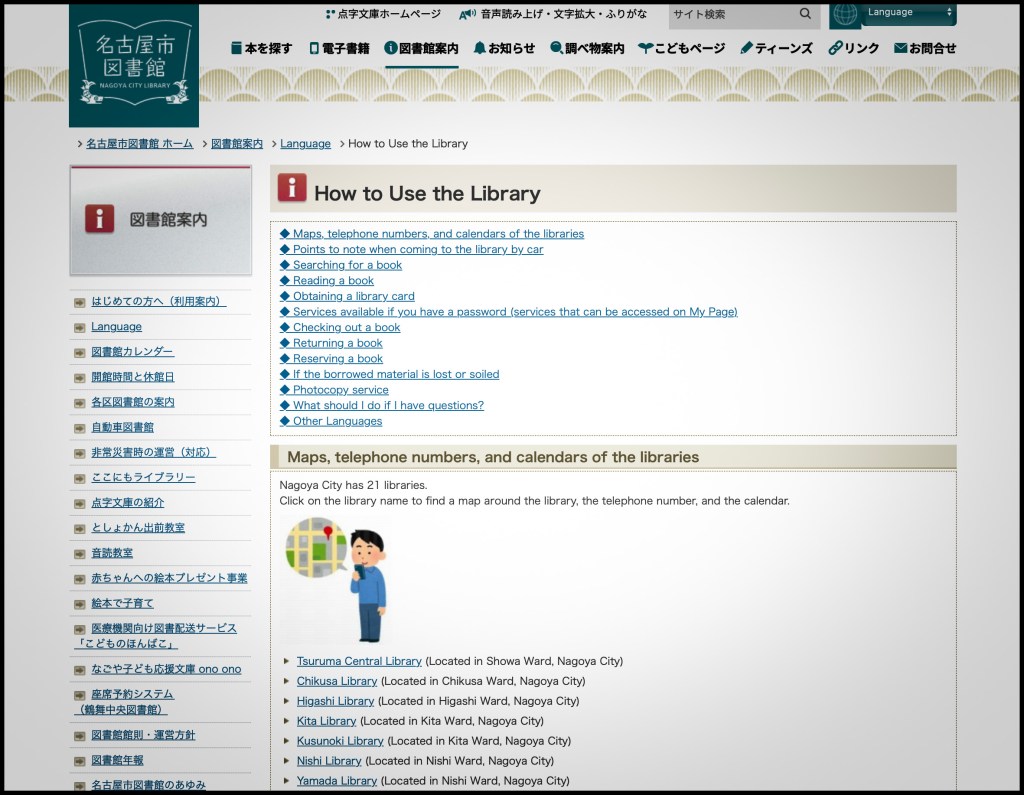Open 点字文庫ホームページ Braille library link
The width and height of the screenshot is (1024, 795).
[x=383, y=14]
